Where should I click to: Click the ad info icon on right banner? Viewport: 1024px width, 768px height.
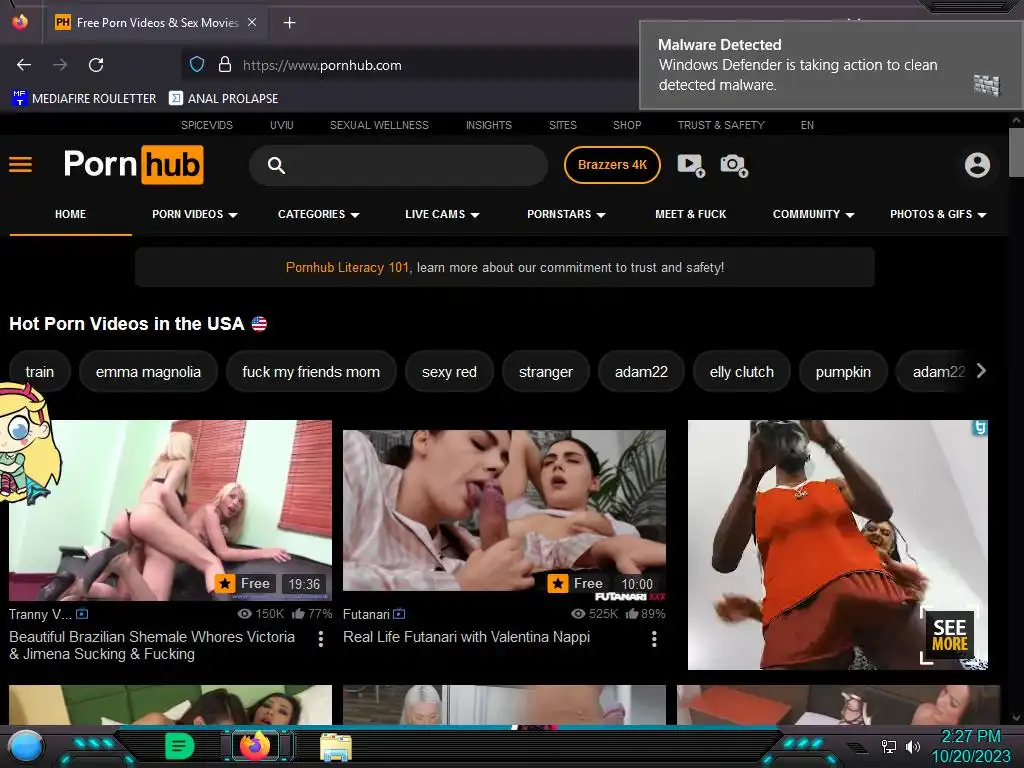tap(980, 428)
